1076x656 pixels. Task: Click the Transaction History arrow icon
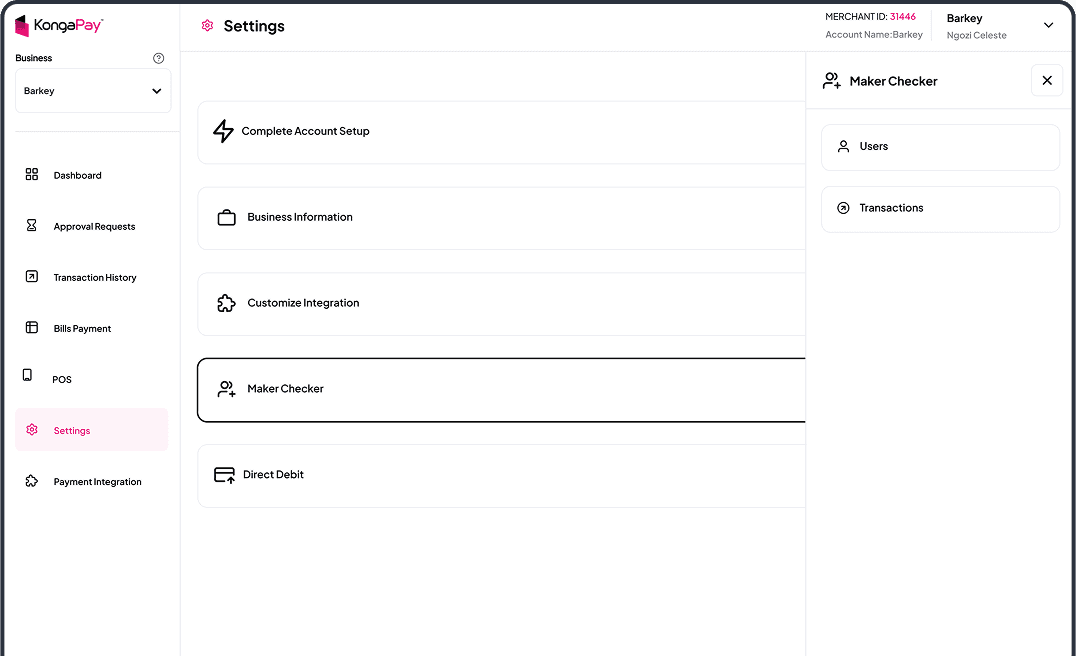30,277
